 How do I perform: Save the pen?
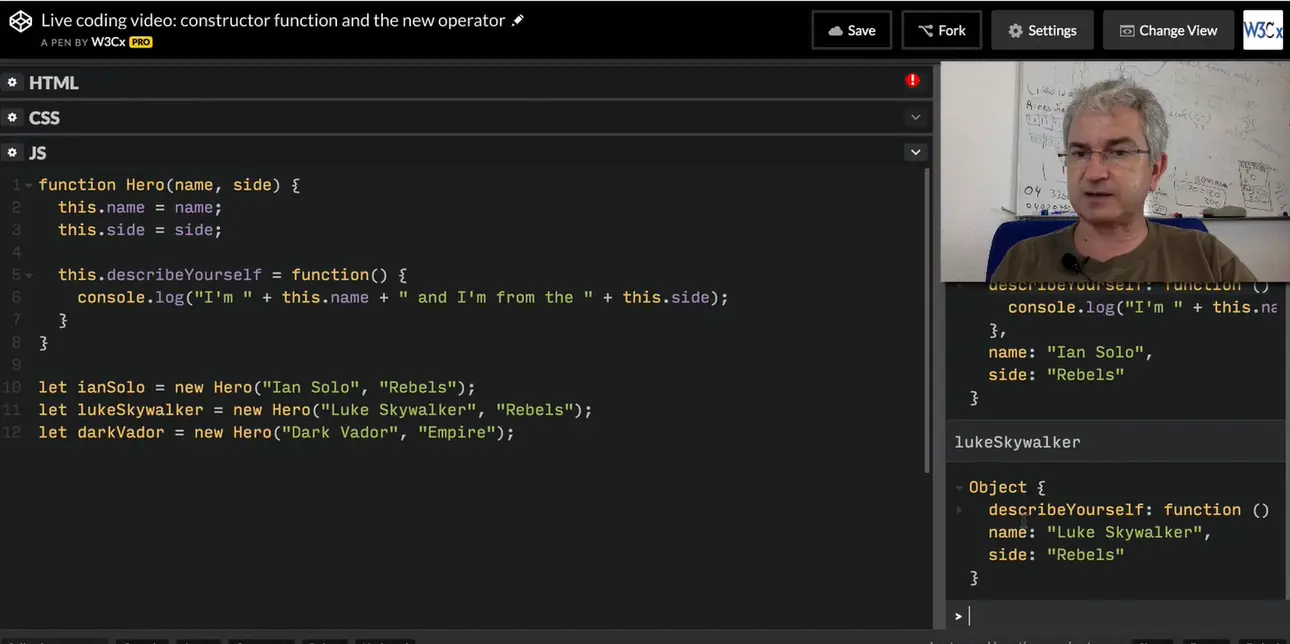pos(852,30)
